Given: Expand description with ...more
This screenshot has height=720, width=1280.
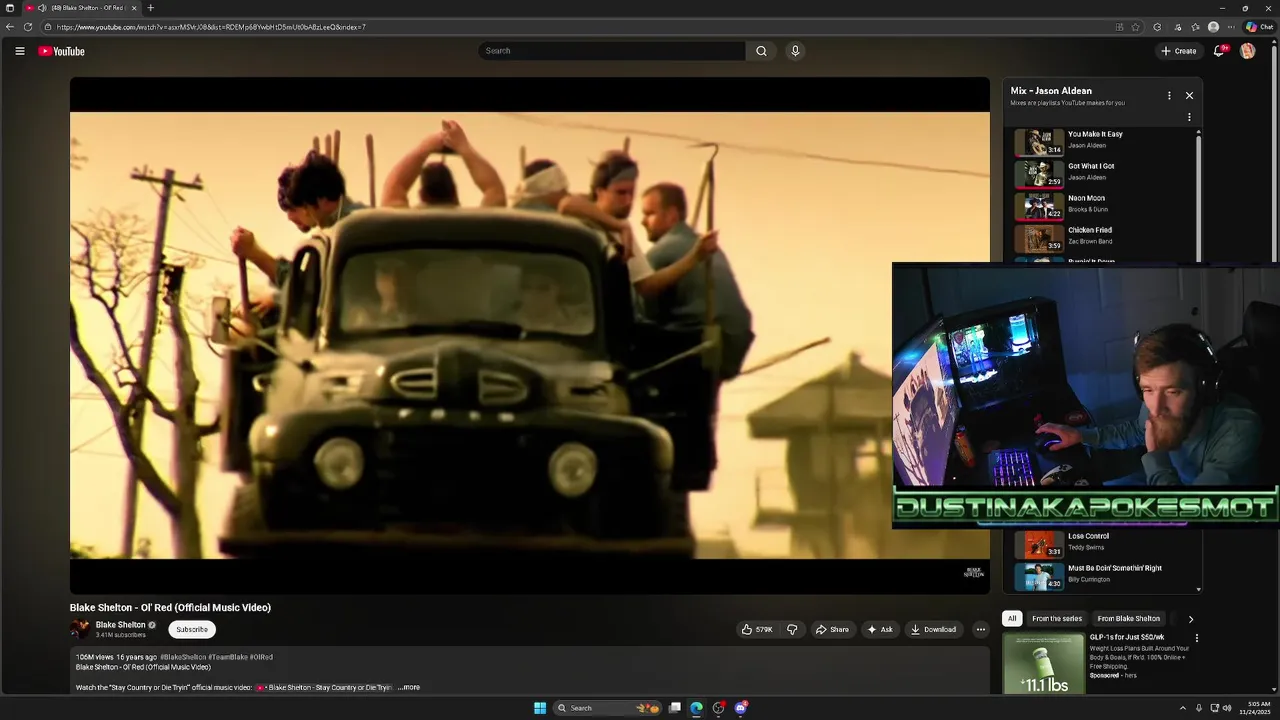Looking at the screenshot, I should pos(408,687).
